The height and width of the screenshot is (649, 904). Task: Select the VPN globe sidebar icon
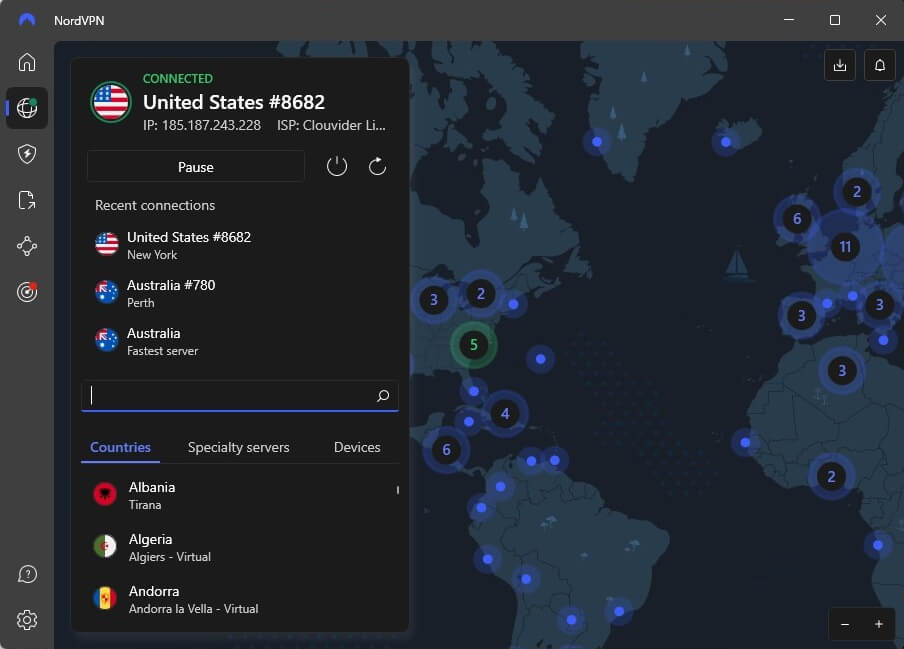click(x=27, y=108)
